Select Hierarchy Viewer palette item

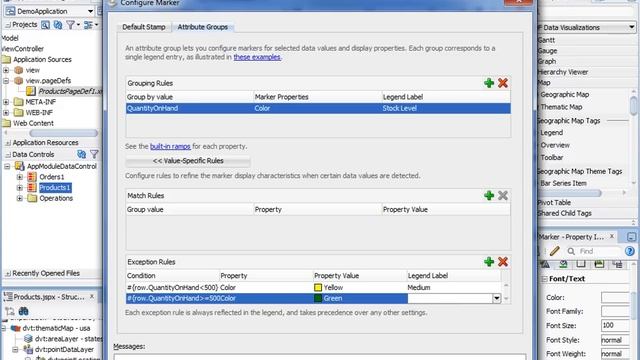[x=563, y=72]
